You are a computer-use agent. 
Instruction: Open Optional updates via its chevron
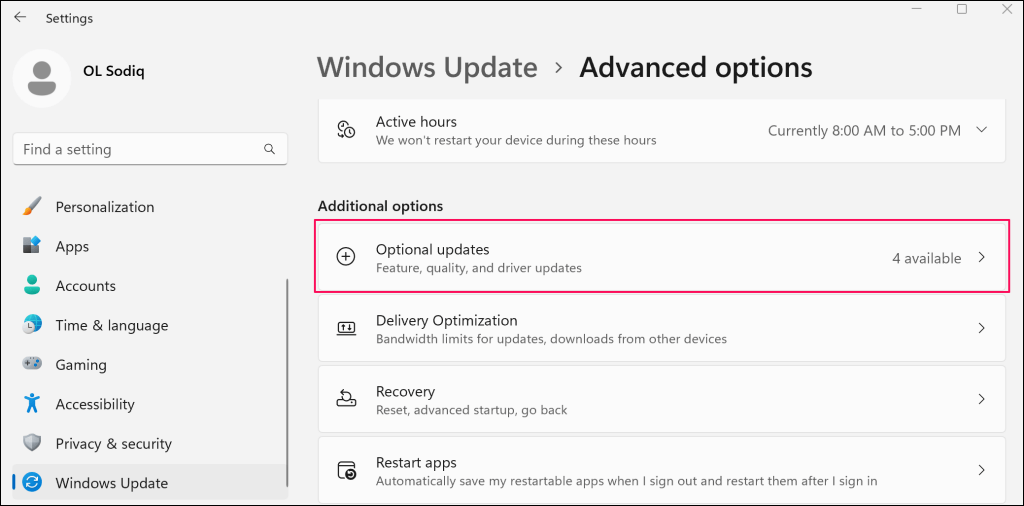[981, 258]
